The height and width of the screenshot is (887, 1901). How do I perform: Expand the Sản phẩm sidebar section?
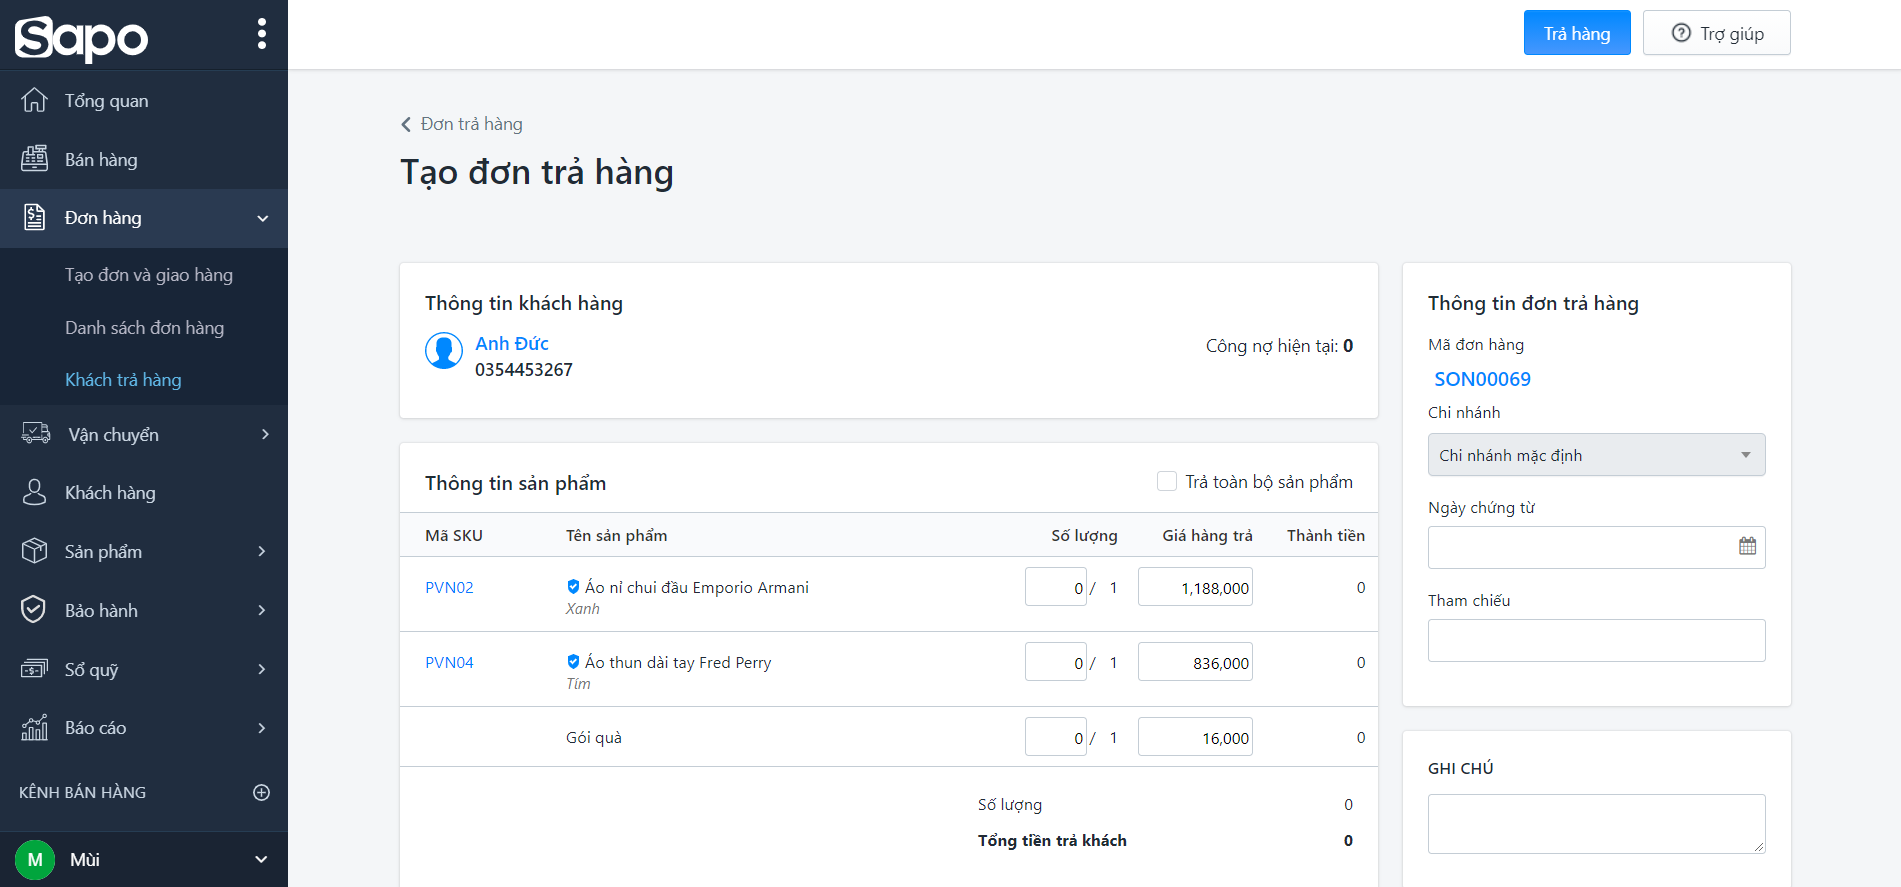[x=262, y=551]
